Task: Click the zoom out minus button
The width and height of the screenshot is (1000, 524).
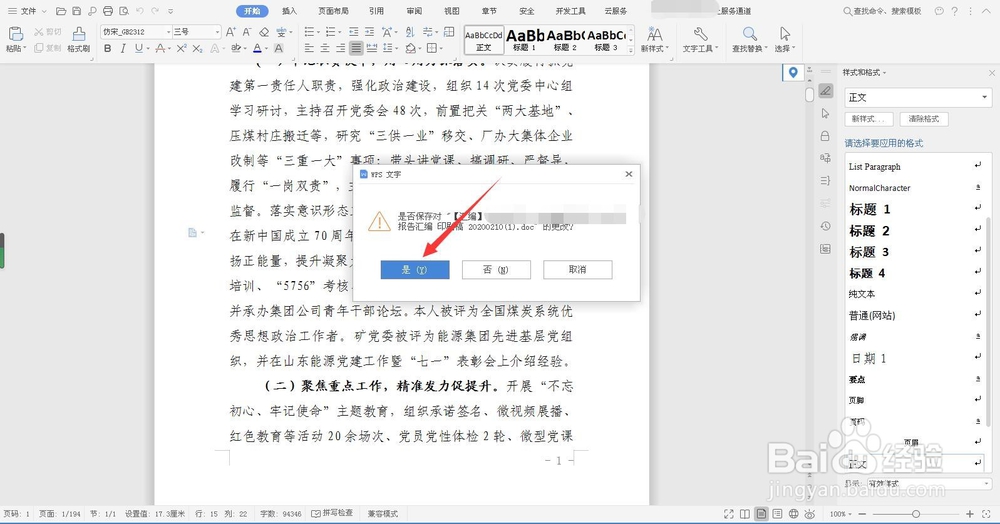Action: (x=862, y=514)
